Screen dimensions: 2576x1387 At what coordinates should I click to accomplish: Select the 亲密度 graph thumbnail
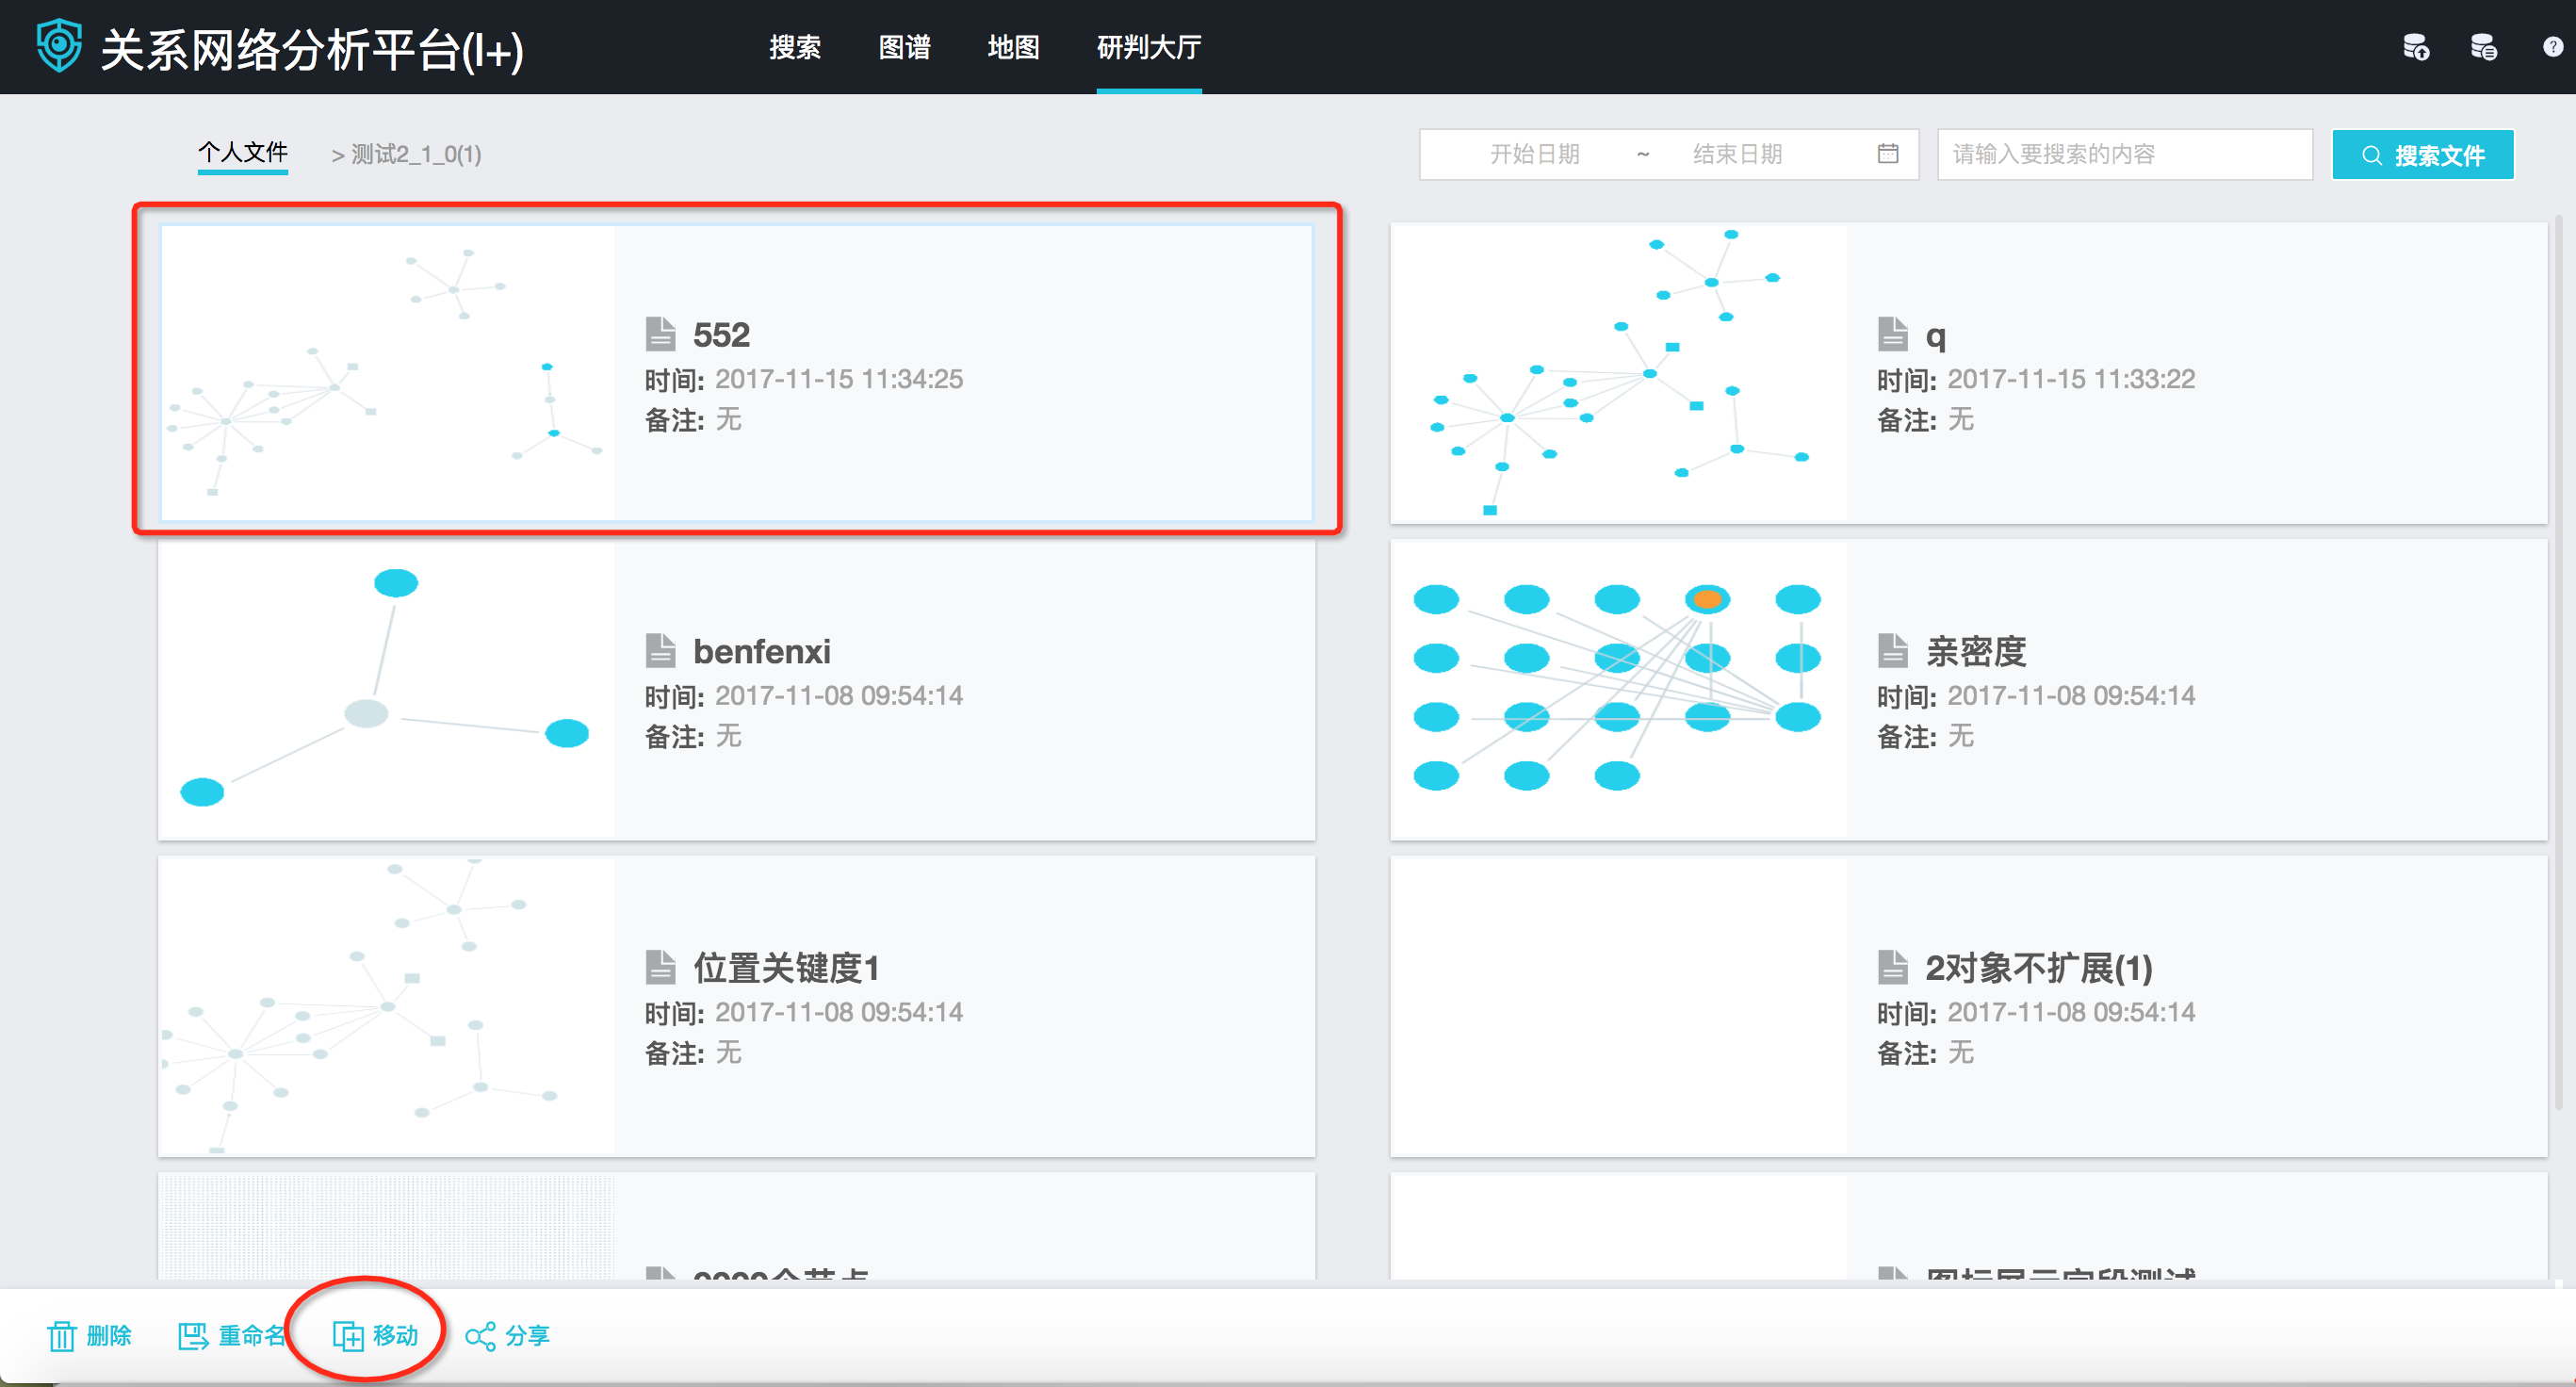[1619, 689]
